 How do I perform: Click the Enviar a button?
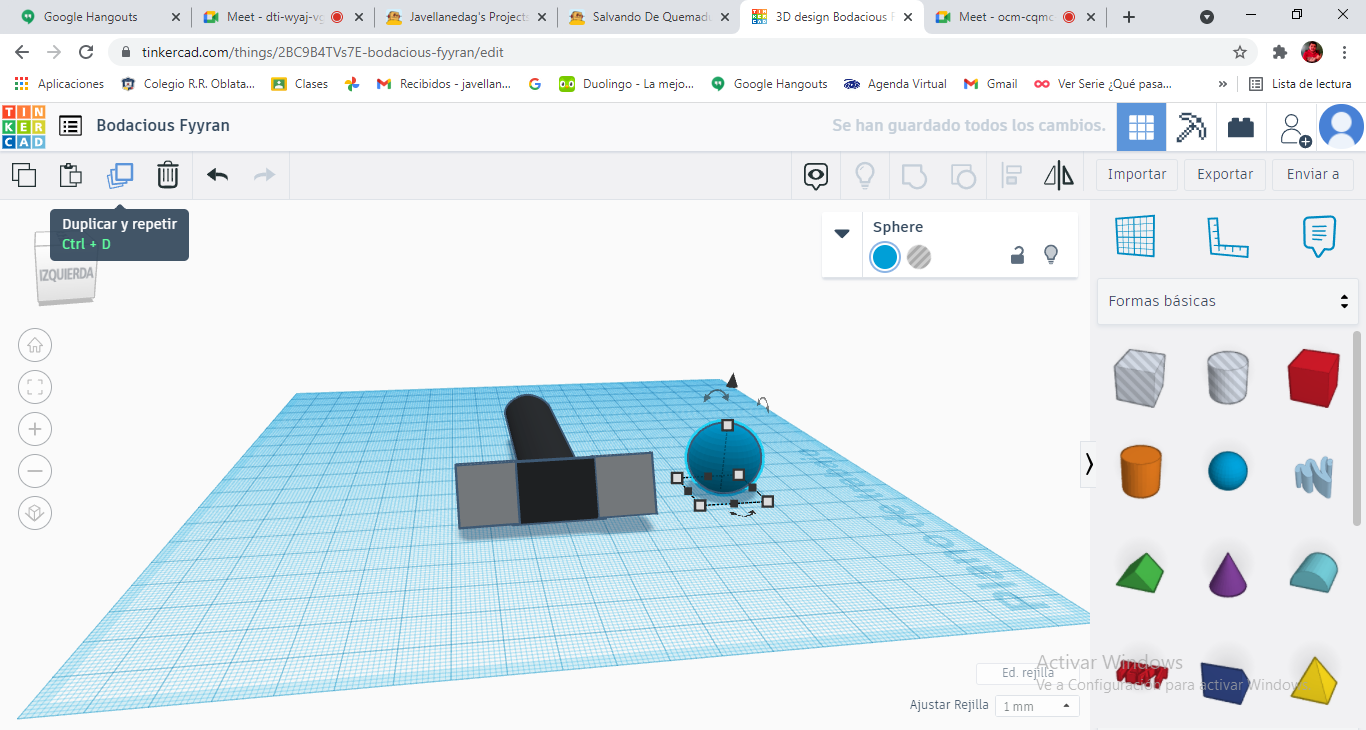[1313, 174]
